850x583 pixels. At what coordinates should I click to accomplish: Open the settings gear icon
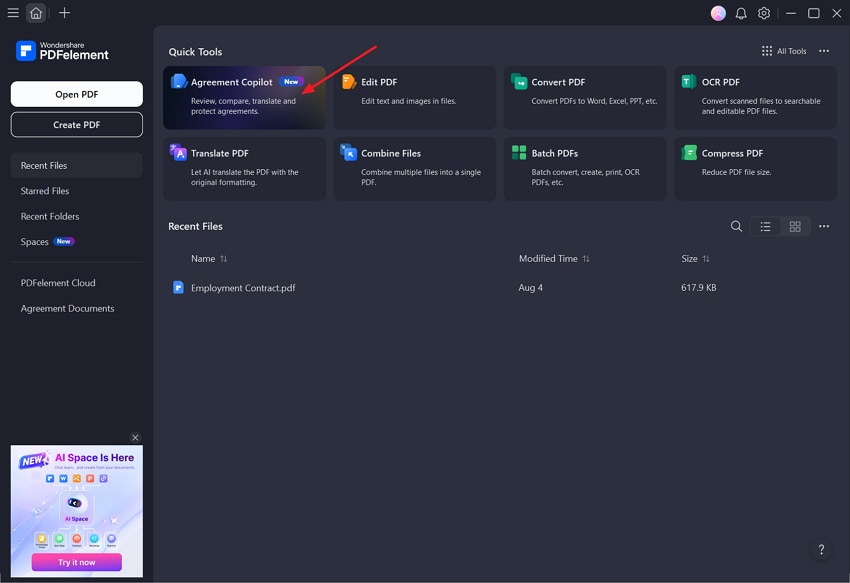coord(763,13)
